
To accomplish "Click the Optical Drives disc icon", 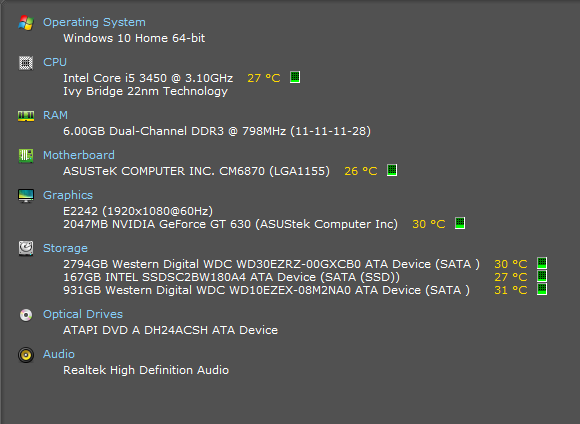I will (26, 315).
